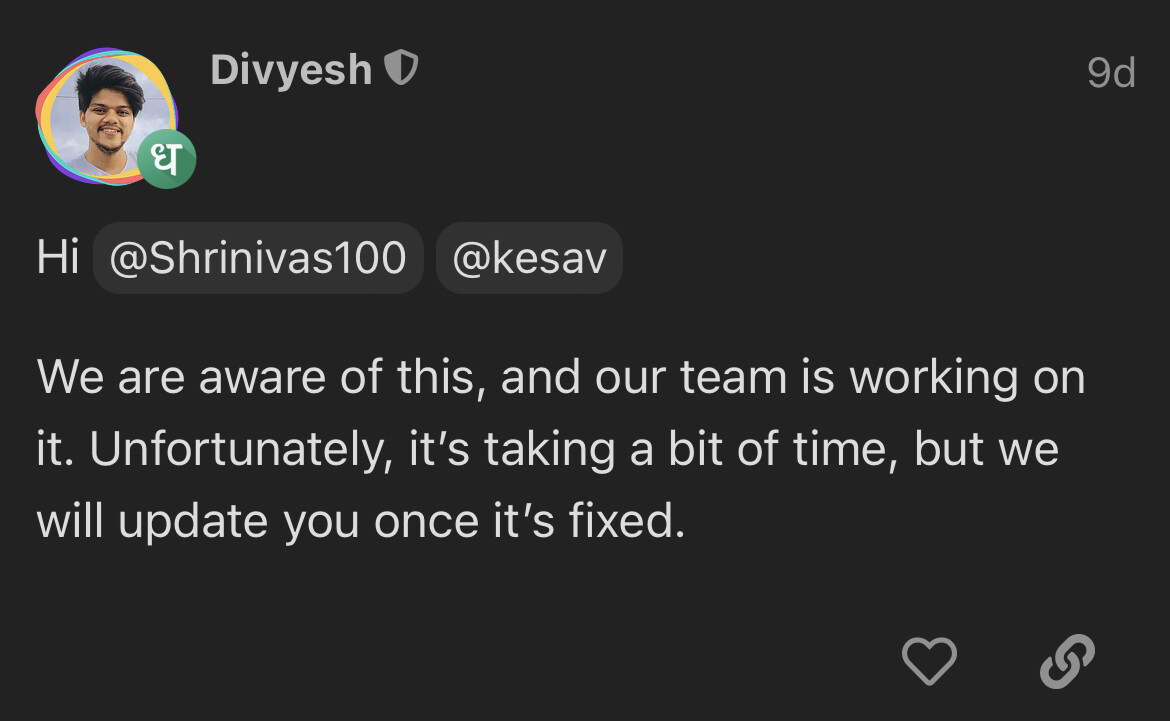Open the Divyesh username link

point(291,70)
